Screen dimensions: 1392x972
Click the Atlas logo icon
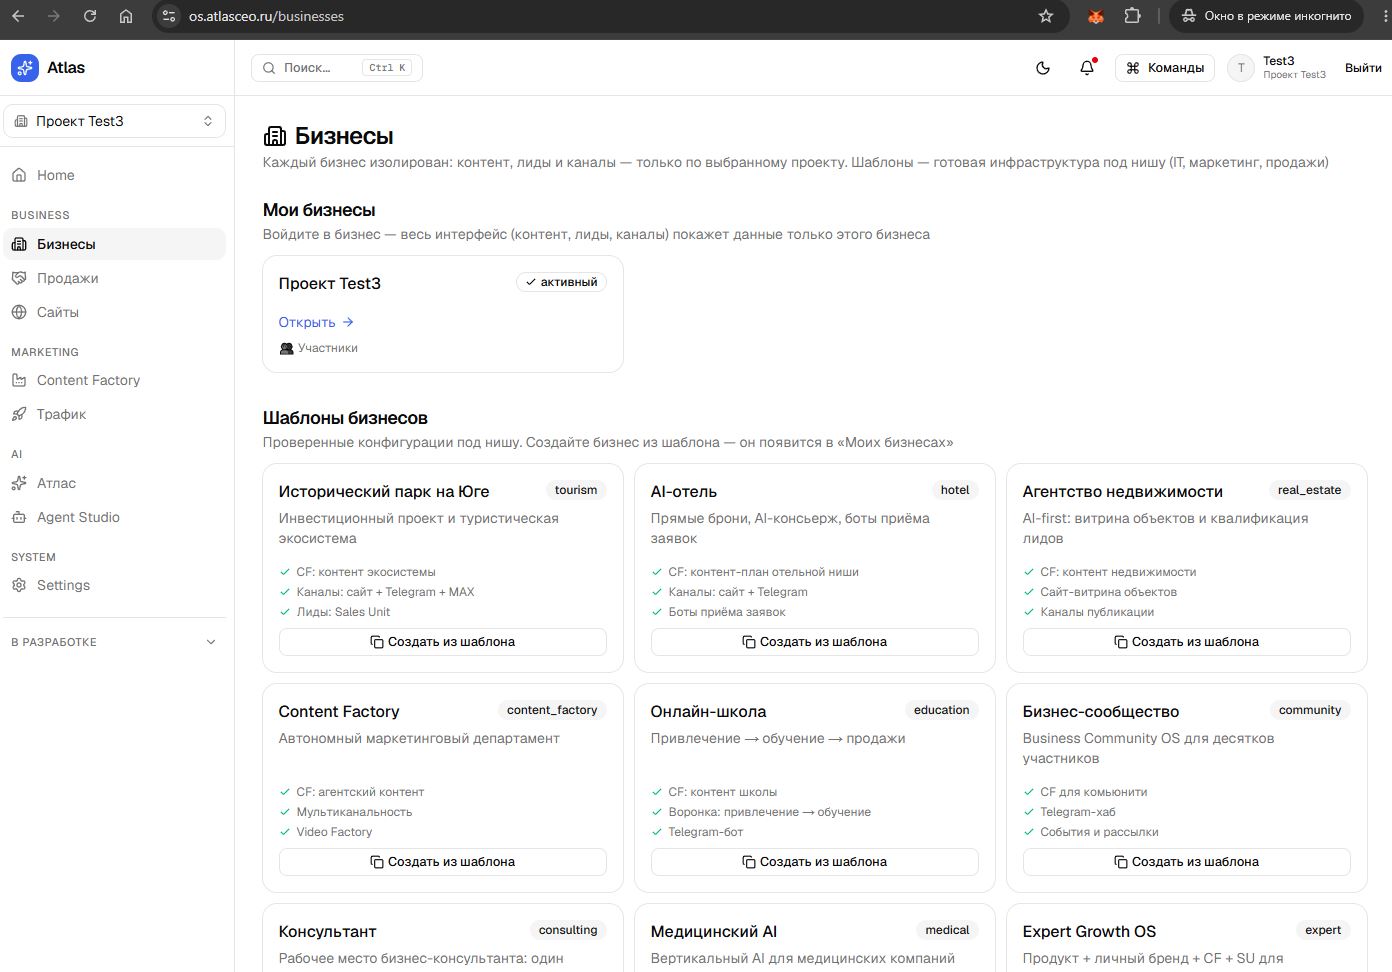(x=25, y=68)
